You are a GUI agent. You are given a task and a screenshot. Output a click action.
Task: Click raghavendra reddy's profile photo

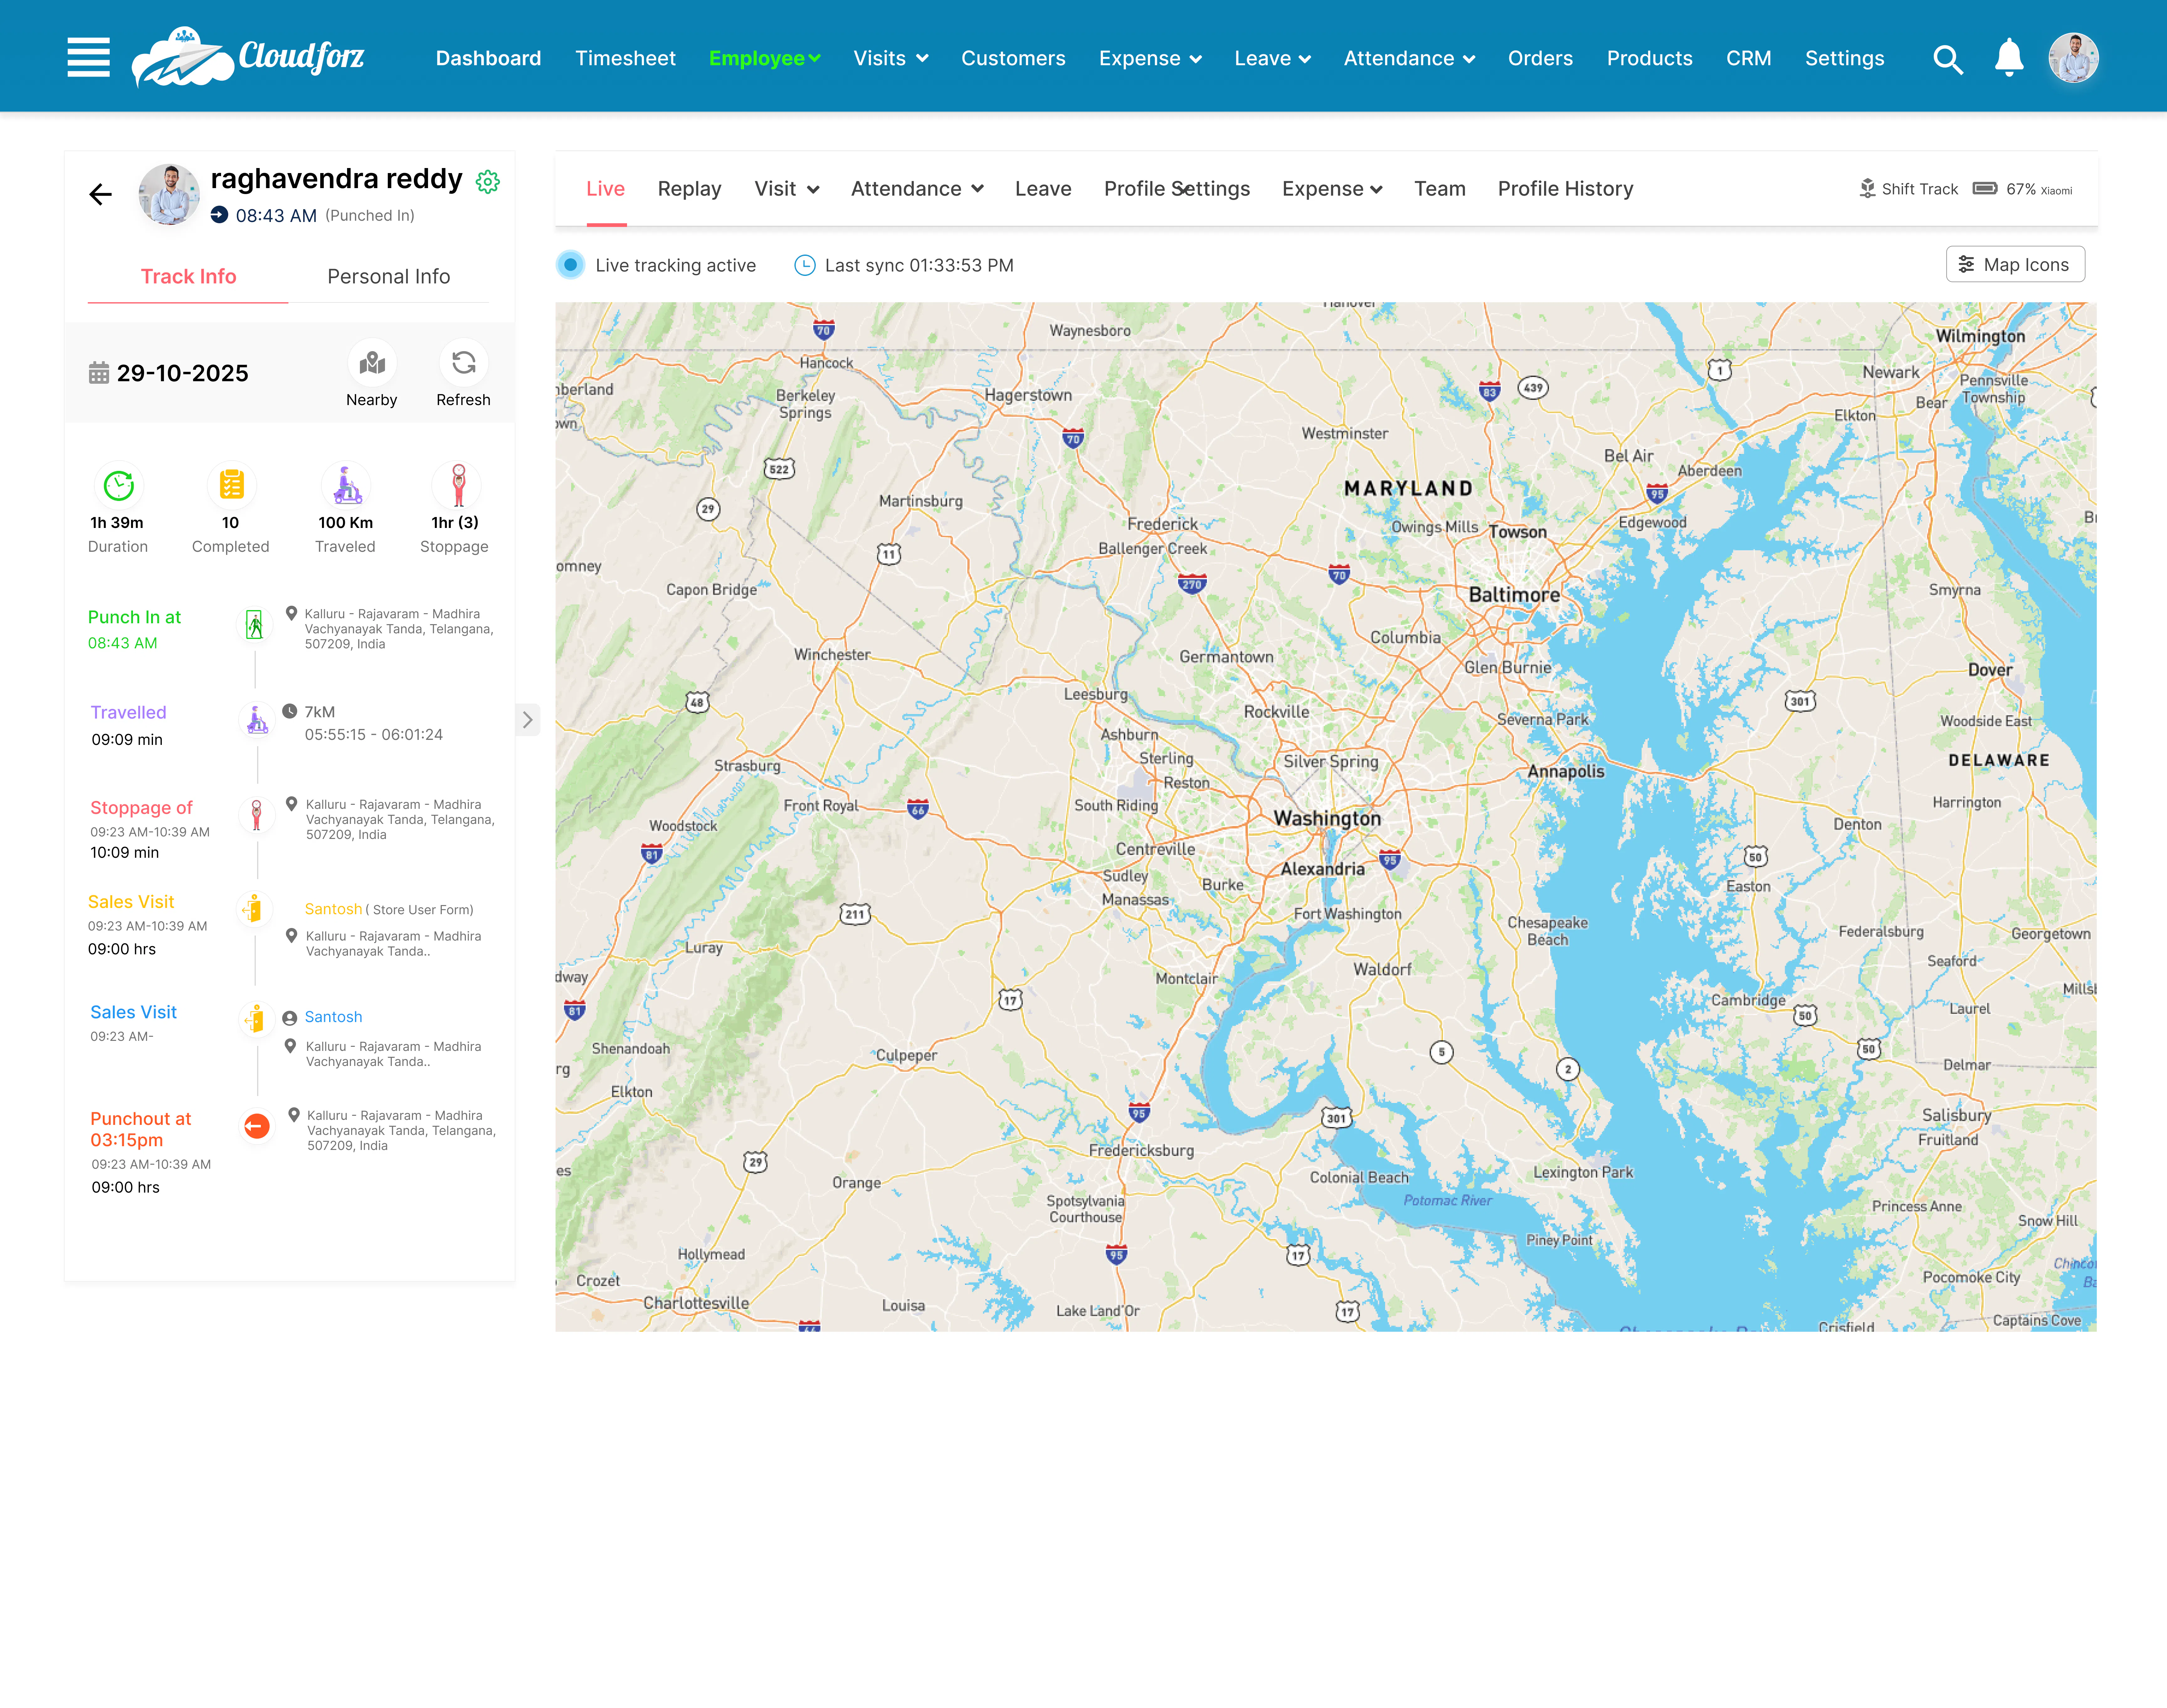pyautogui.click(x=169, y=194)
